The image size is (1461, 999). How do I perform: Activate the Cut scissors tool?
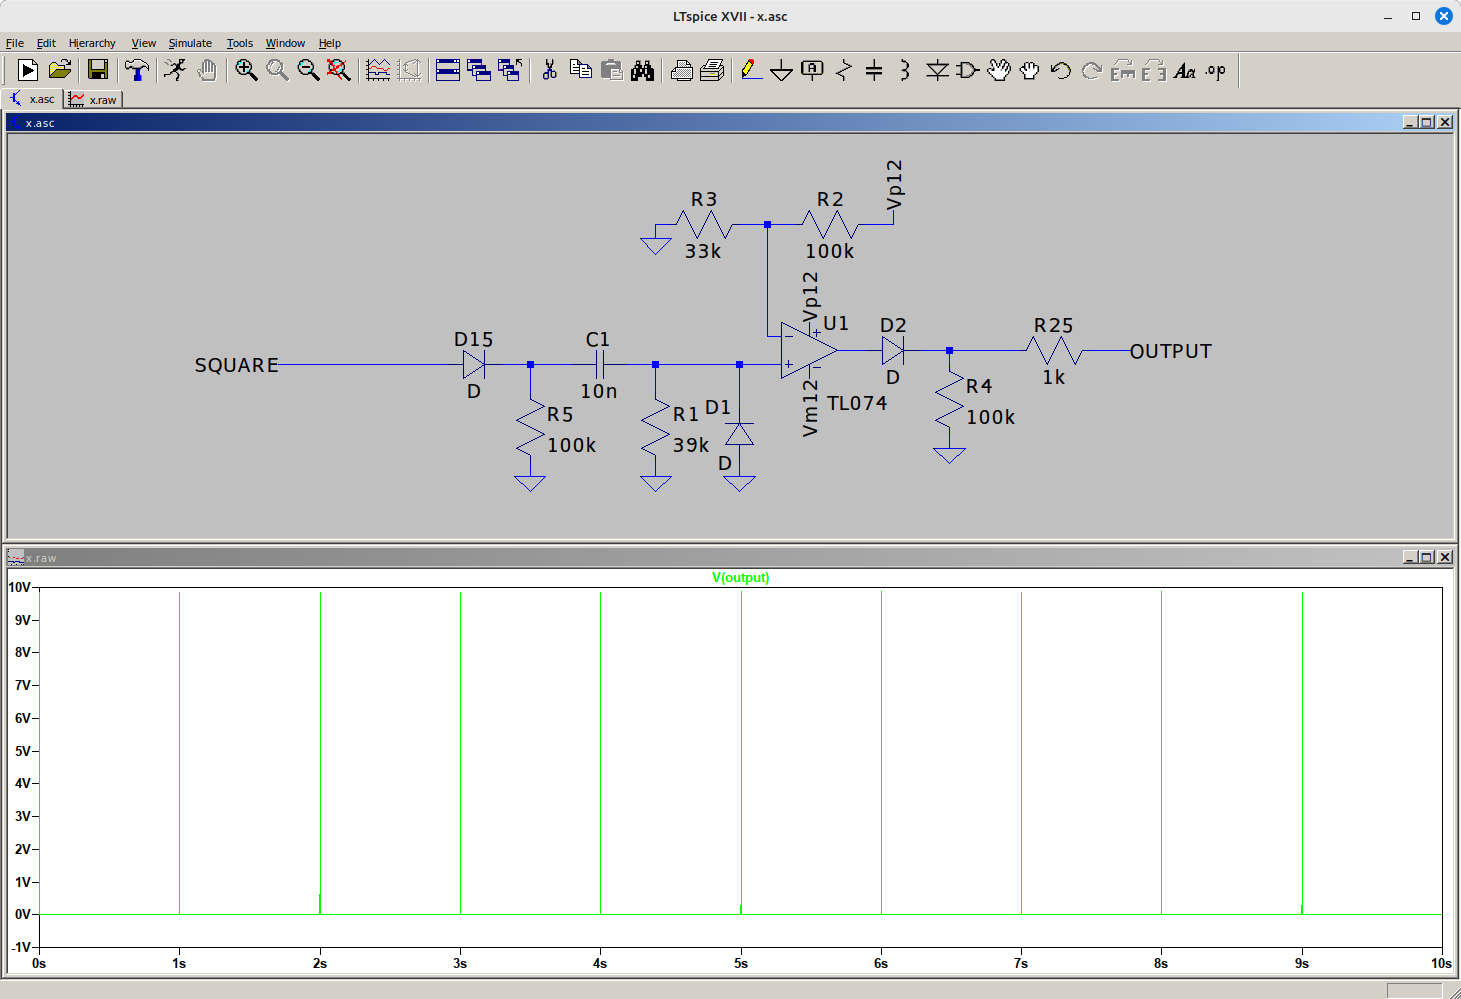[x=549, y=70]
